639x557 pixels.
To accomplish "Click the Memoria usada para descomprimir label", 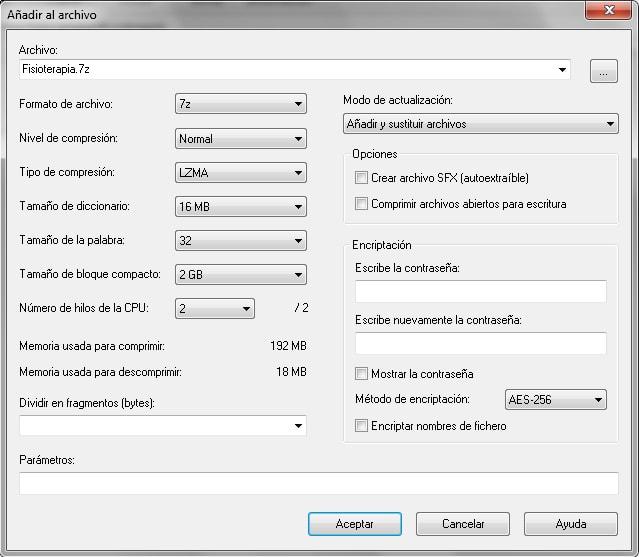I will [x=100, y=372].
